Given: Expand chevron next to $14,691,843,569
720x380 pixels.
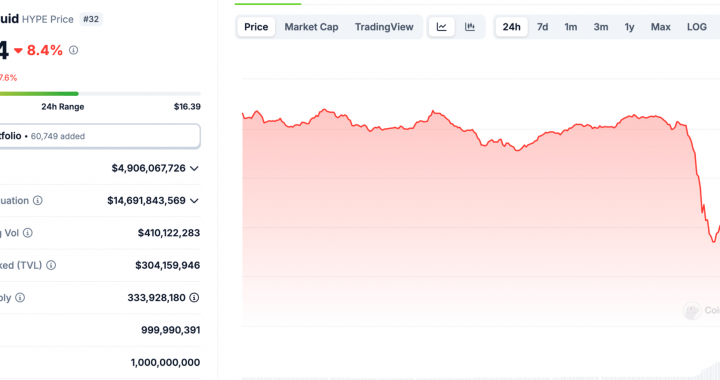Looking at the screenshot, I should [x=194, y=201].
